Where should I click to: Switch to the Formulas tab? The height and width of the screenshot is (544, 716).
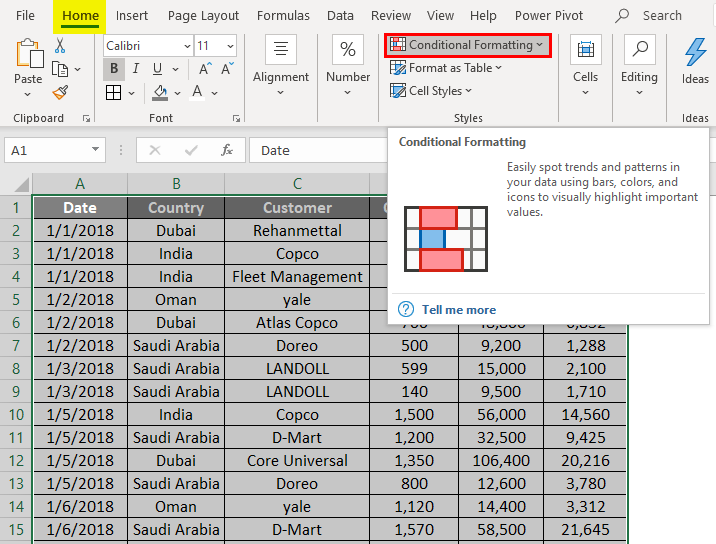[283, 16]
